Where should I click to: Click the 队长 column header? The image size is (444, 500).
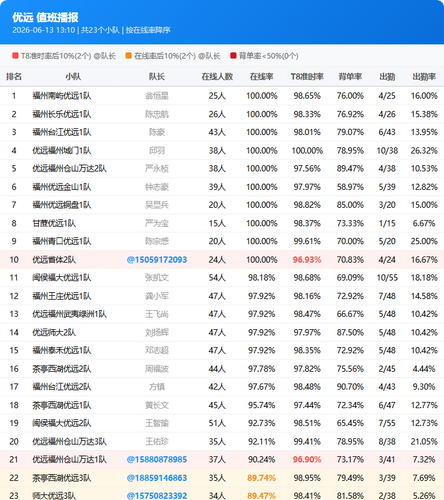coord(157,77)
